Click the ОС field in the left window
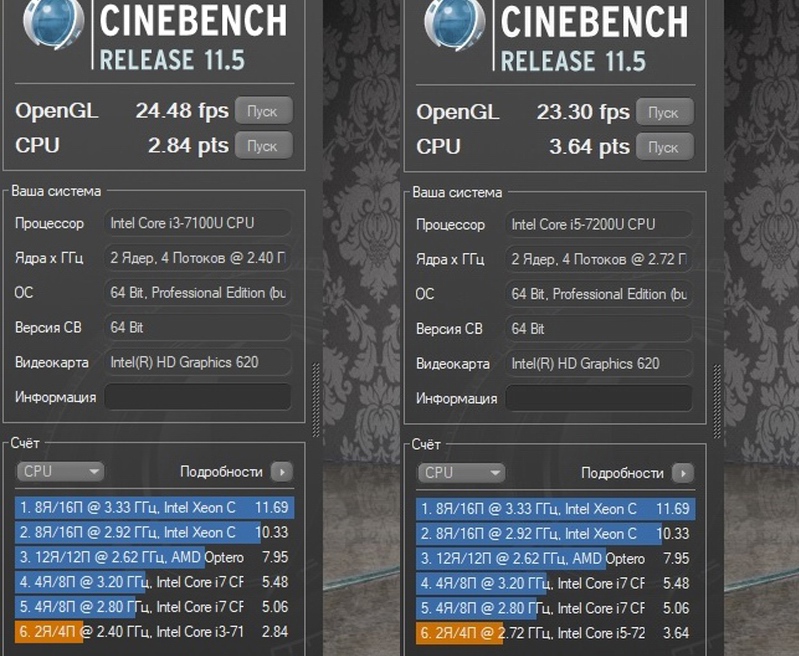799x656 pixels. [x=198, y=293]
